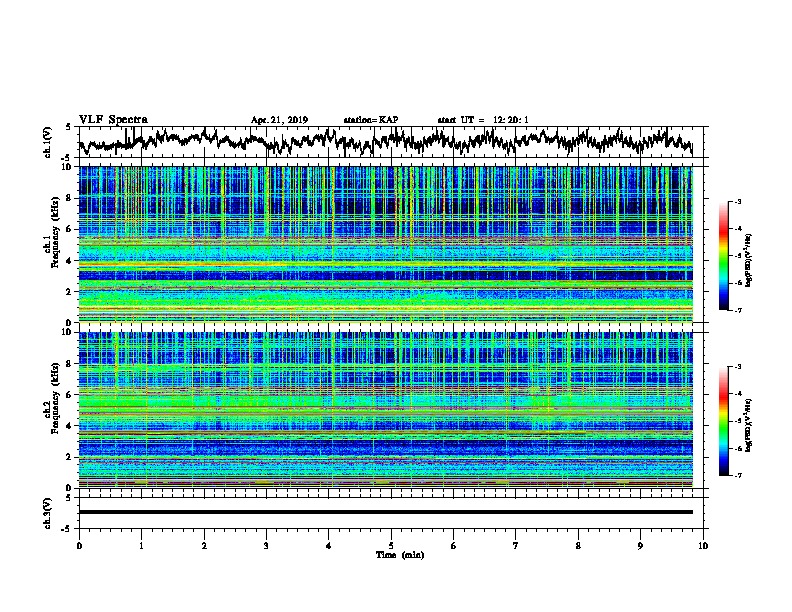
Task: Click the 'VLF Spectra' title text
Action: [113, 120]
